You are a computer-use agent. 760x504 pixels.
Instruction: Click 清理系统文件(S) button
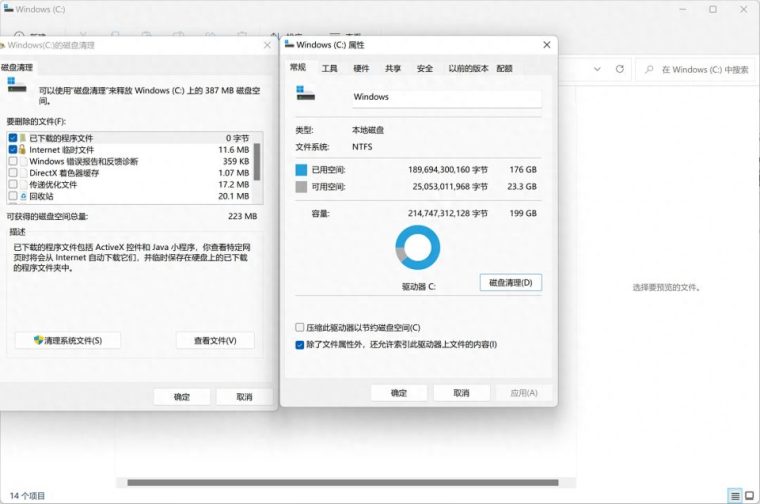[68, 341]
